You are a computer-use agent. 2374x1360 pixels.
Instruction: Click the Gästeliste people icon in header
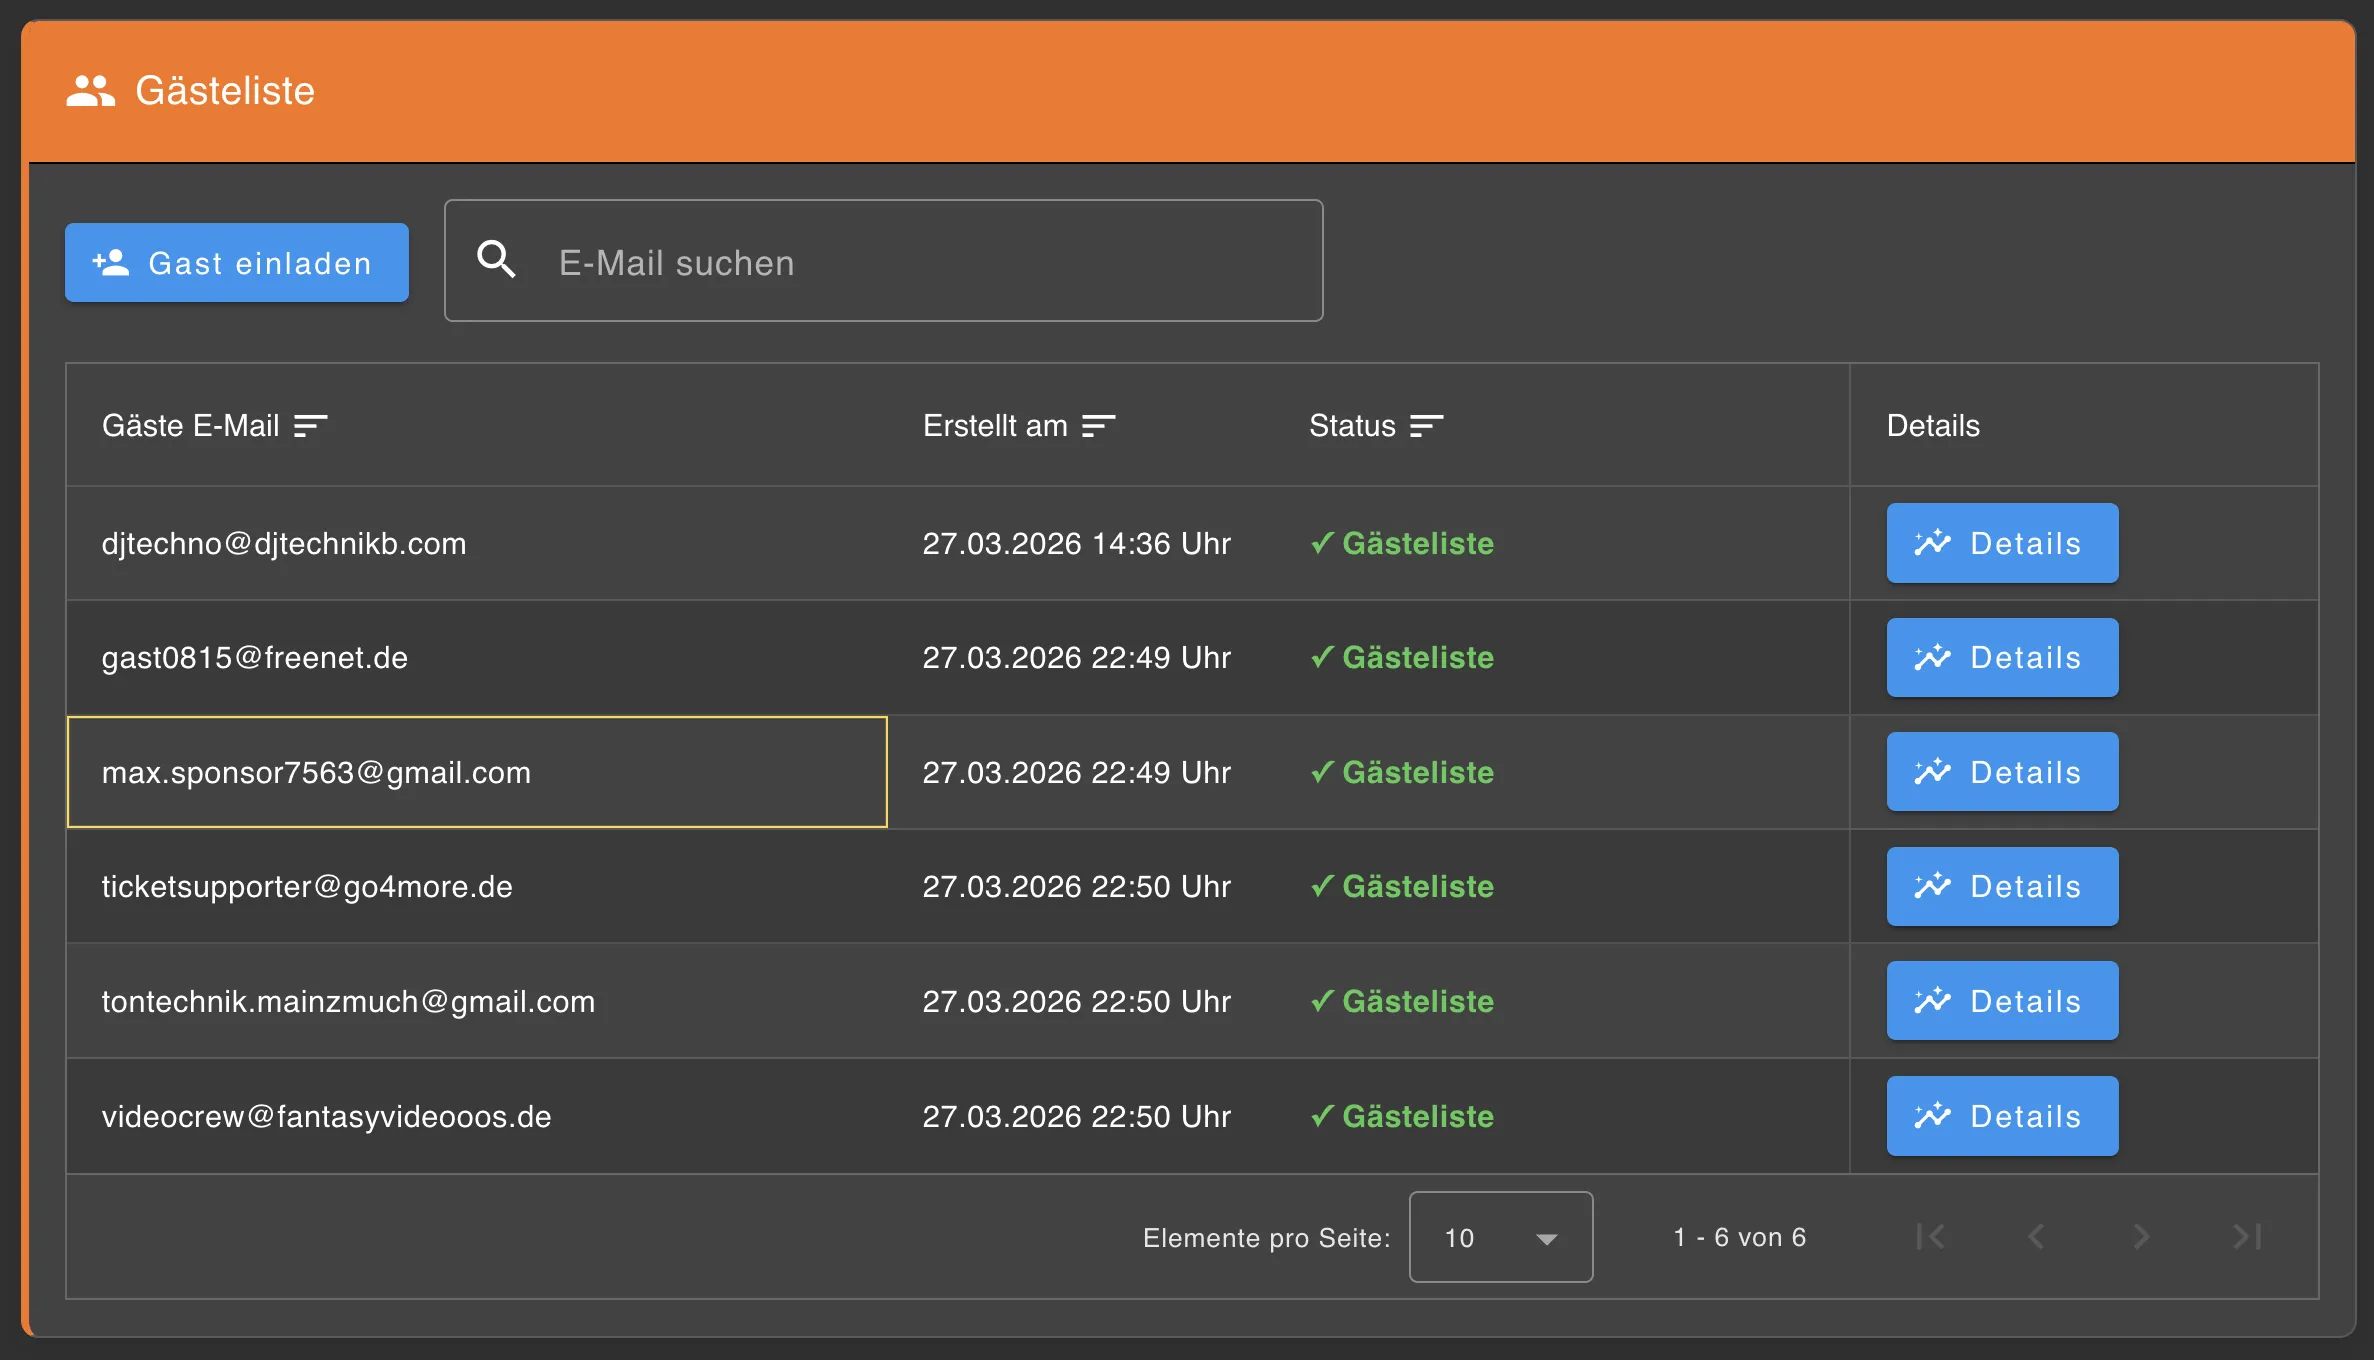[x=90, y=91]
